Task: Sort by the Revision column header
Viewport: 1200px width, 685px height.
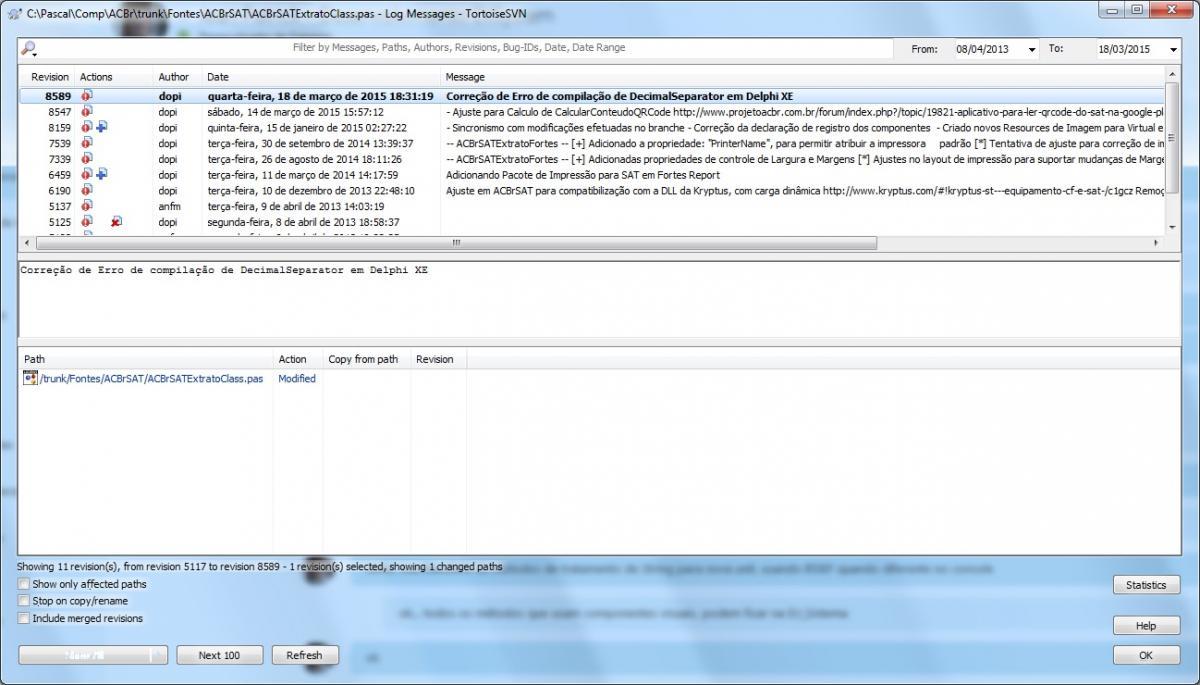Action: (x=49, y=77)
